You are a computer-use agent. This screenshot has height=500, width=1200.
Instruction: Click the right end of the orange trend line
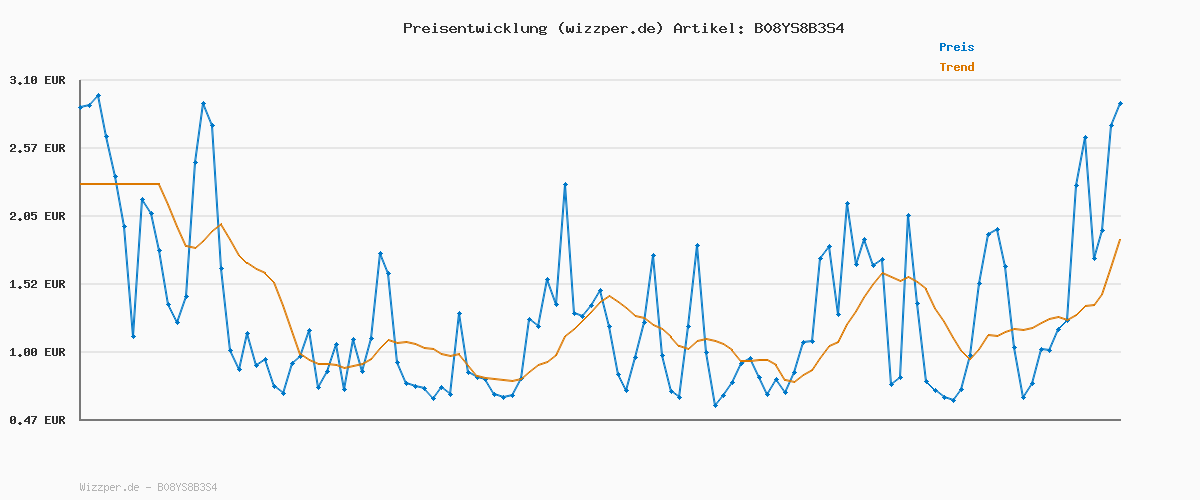[x=1119, y=240]
